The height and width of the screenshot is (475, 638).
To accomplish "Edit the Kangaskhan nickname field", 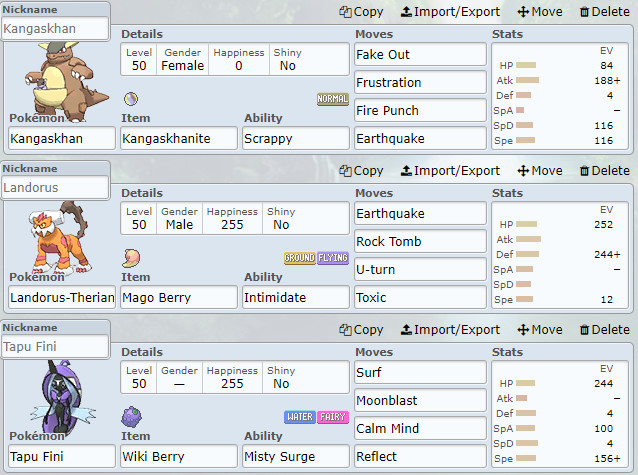I will [55, 28].
